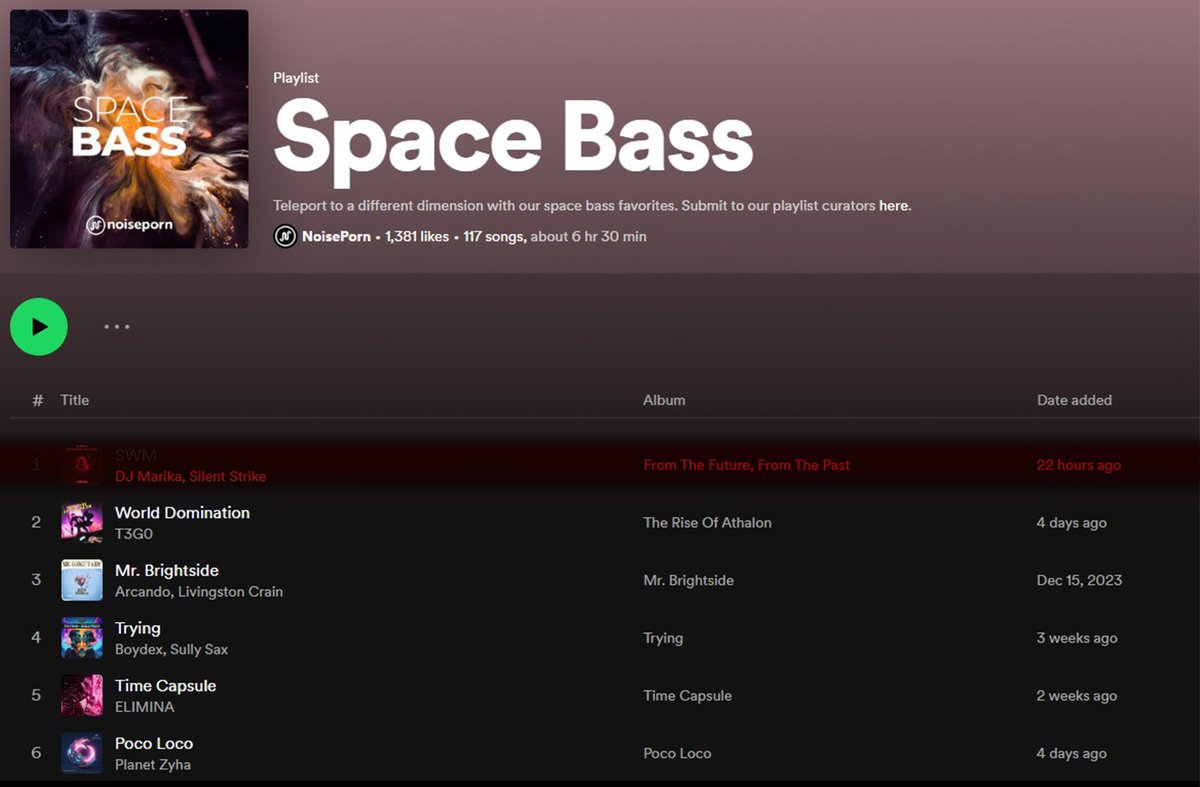The height and width of the screenshot is (787, 1200).
Task: Open the Mr. Brightside album link
Action: pyautogui.click(x=689, y=580)
